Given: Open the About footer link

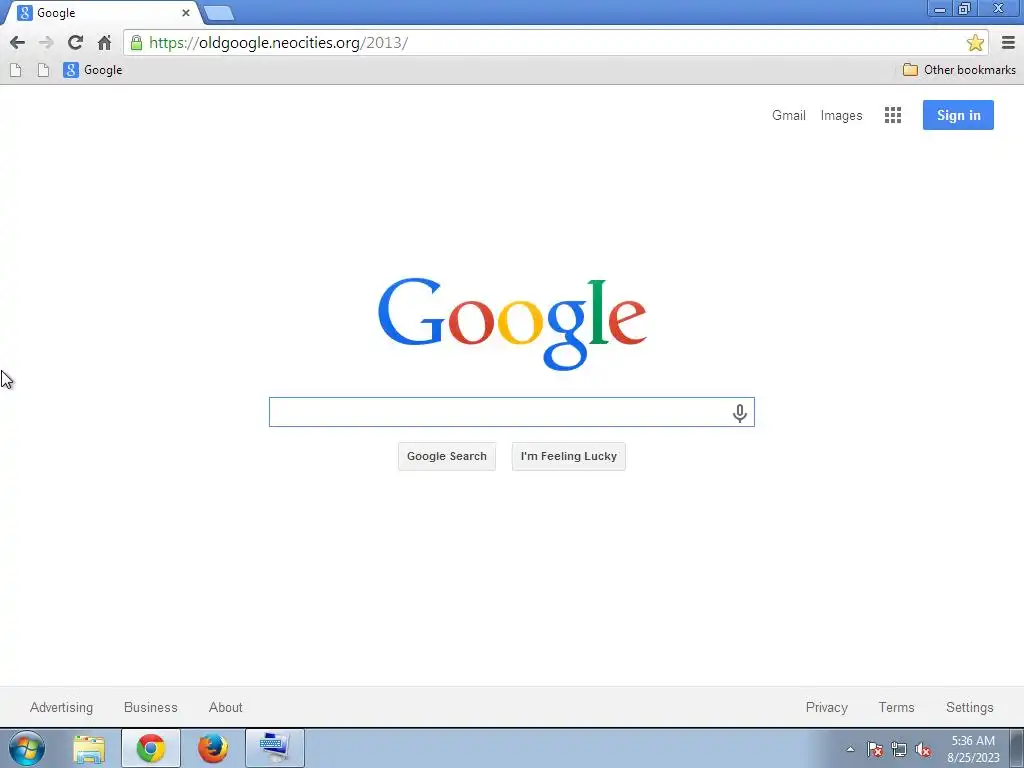Looking at the screenshot, I should (x=225, y=707).
